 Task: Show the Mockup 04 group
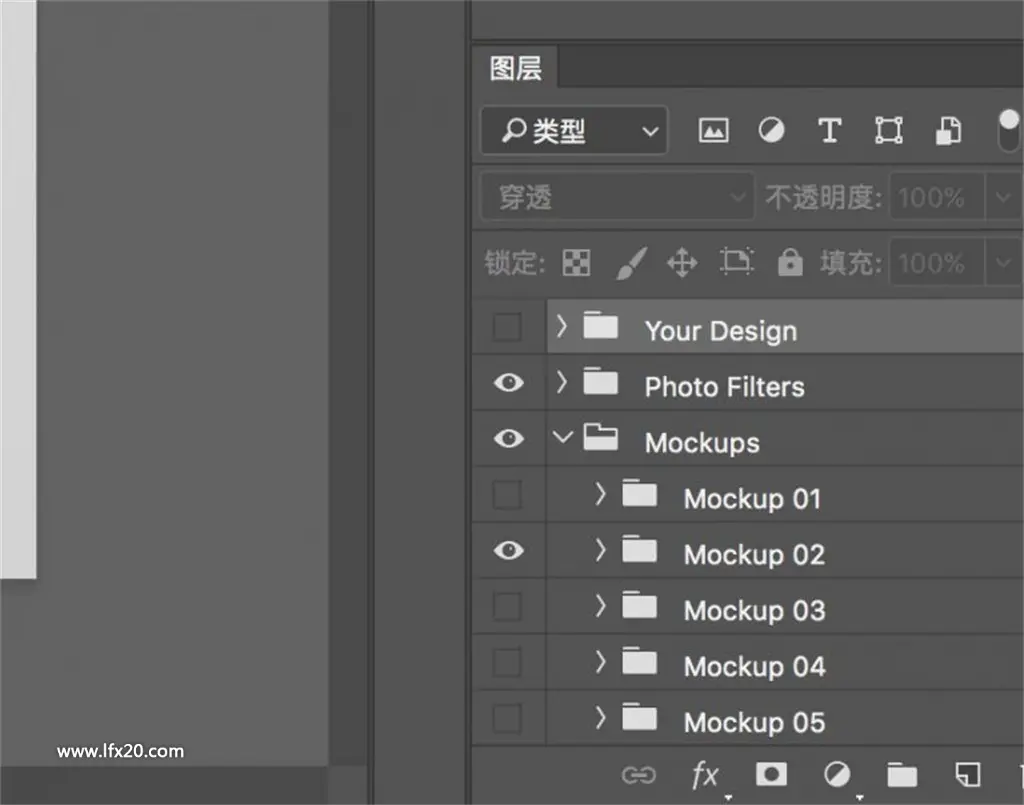pyautogui.click(x=507, y=663)
